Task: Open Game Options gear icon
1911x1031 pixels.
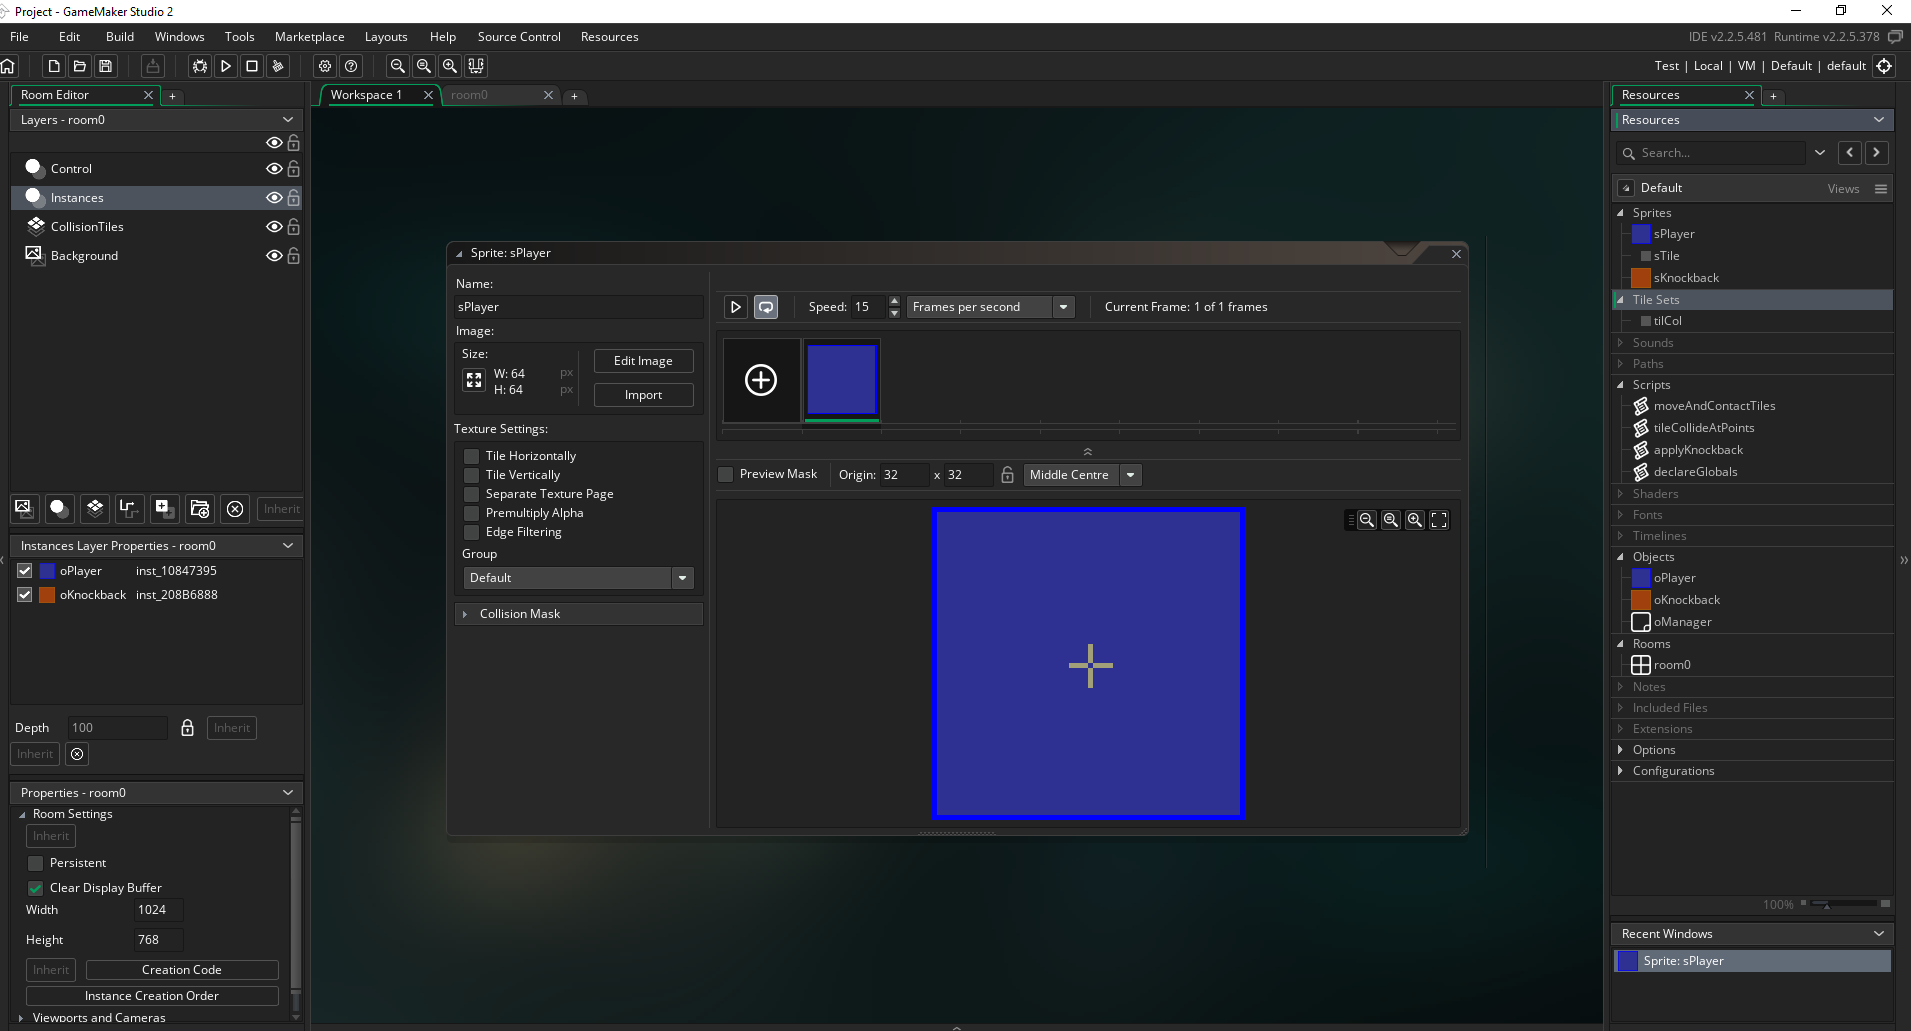Action: pyautogui.click(x=325, y=66)
